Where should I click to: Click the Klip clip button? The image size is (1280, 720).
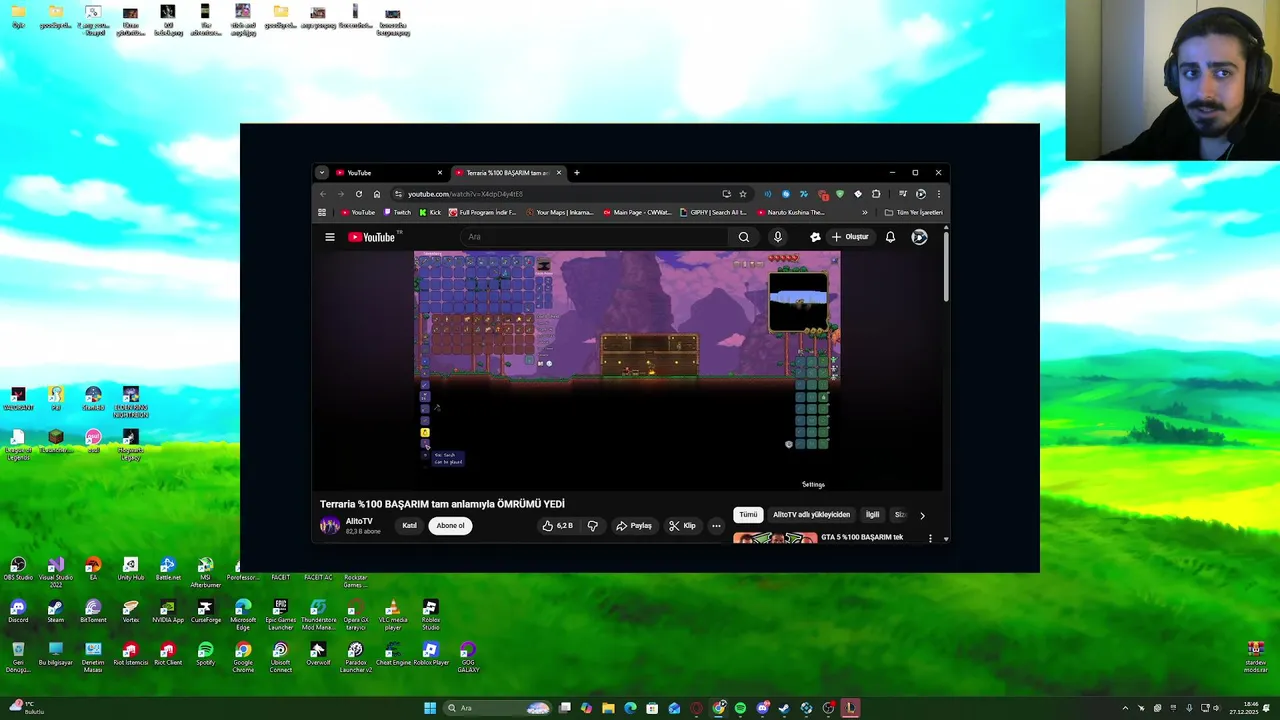tap(682, 525)
